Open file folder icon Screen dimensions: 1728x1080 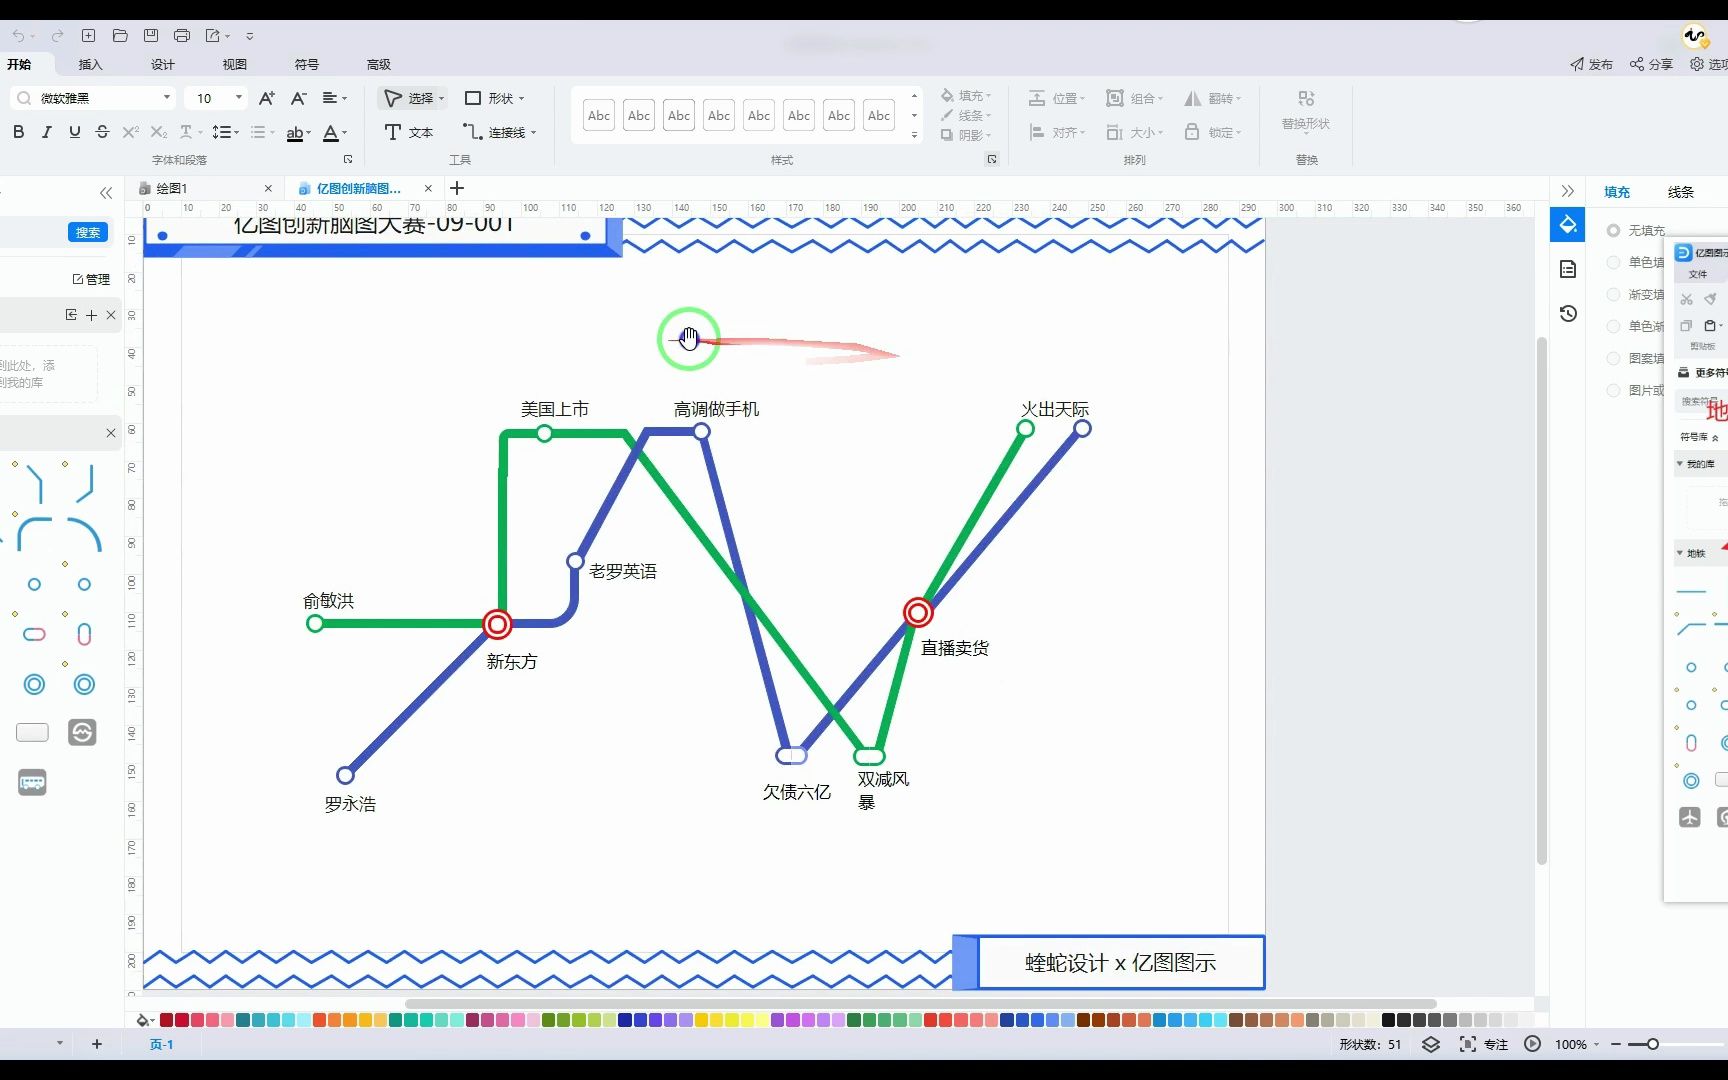click(120, 36)
